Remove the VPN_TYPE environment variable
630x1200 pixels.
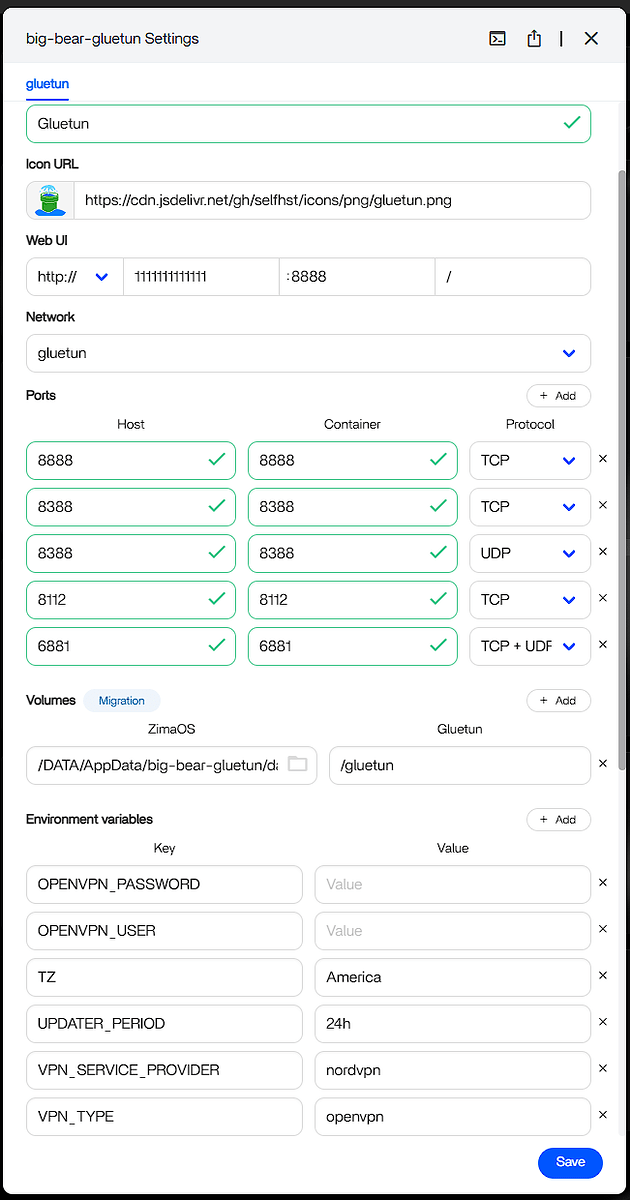tap(602, 1115)
